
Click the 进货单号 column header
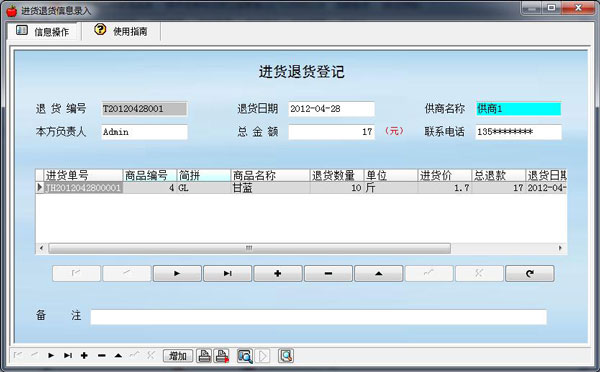[83, 175]
